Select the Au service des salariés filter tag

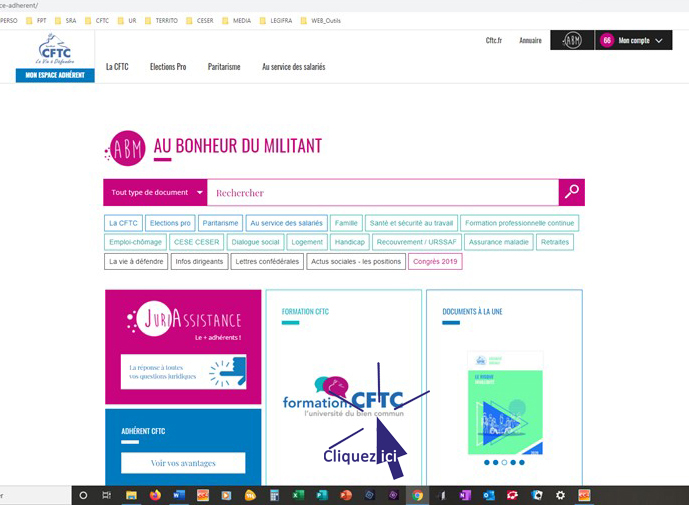[286, 223]
